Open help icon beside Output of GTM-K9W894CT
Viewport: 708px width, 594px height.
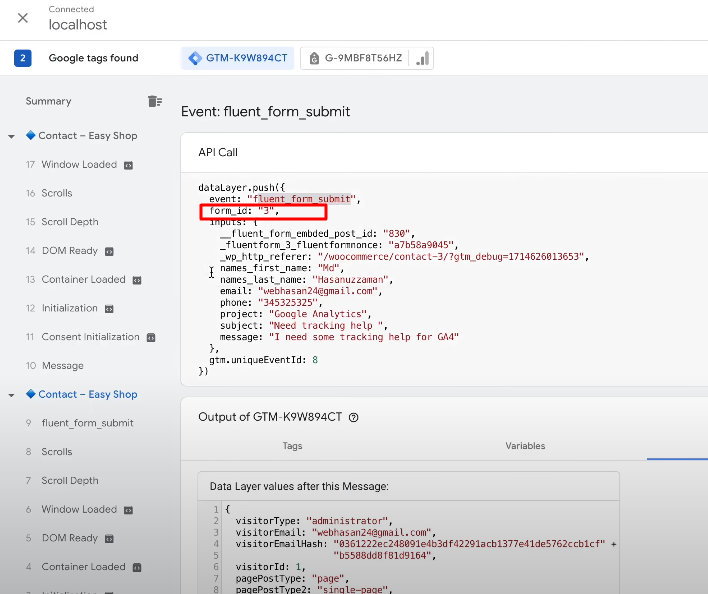(x=353, y=418)
